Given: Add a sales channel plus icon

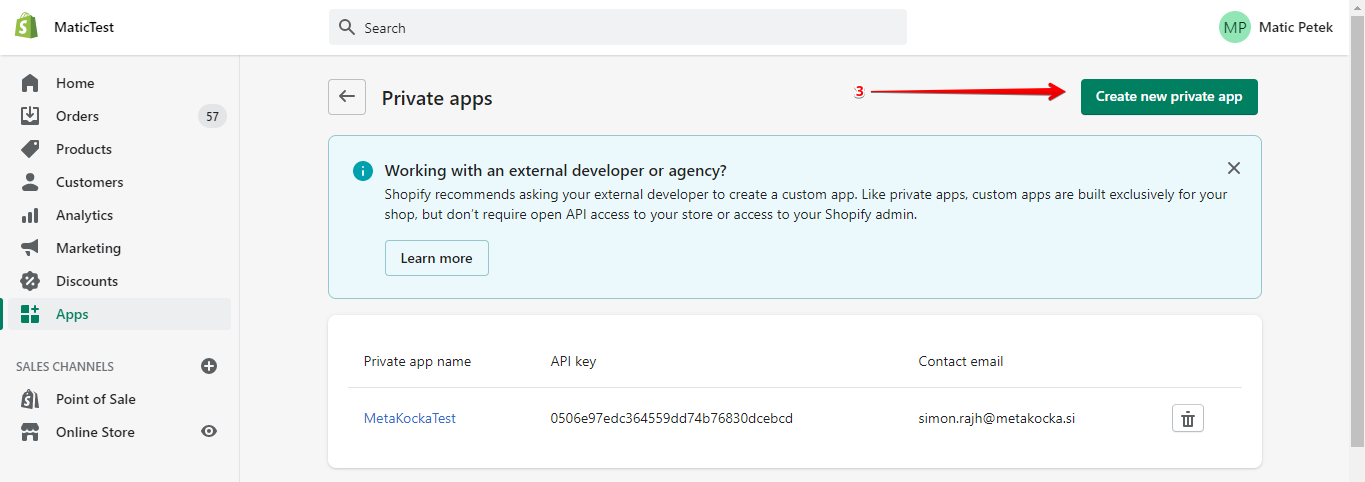Looking at the screenshot, I should click(209, 366).
